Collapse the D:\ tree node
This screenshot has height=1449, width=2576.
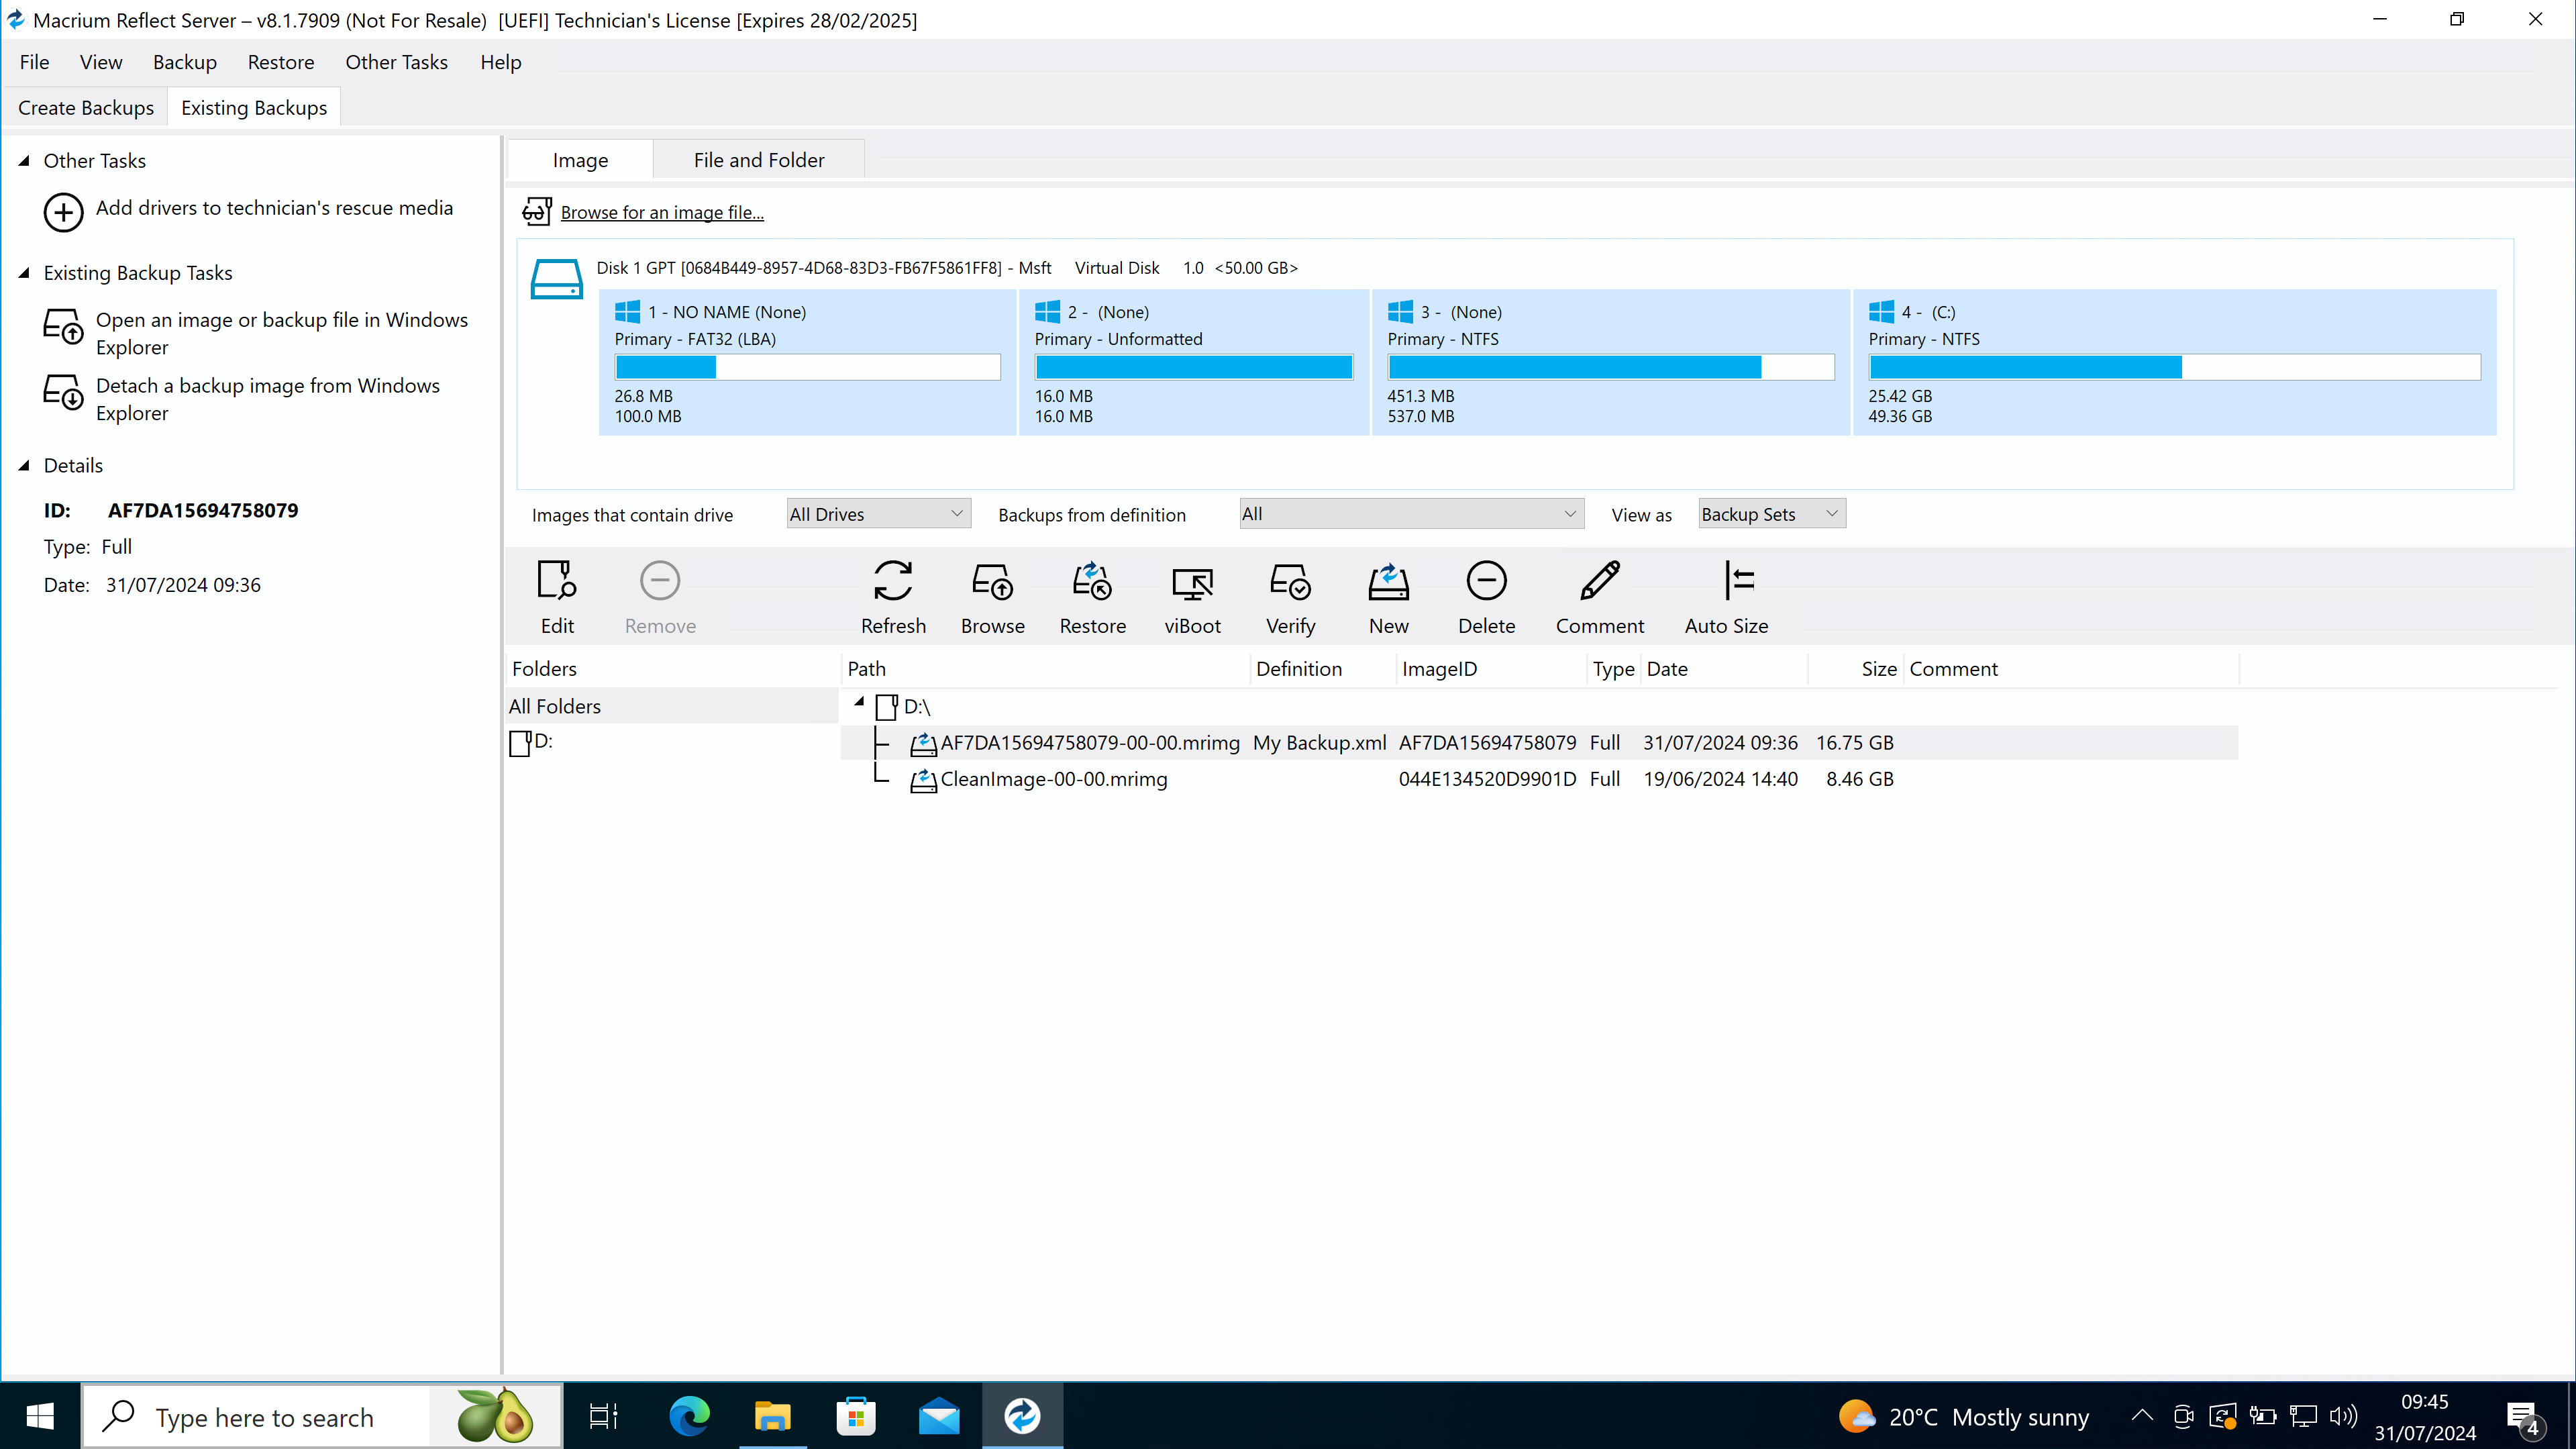858,703
